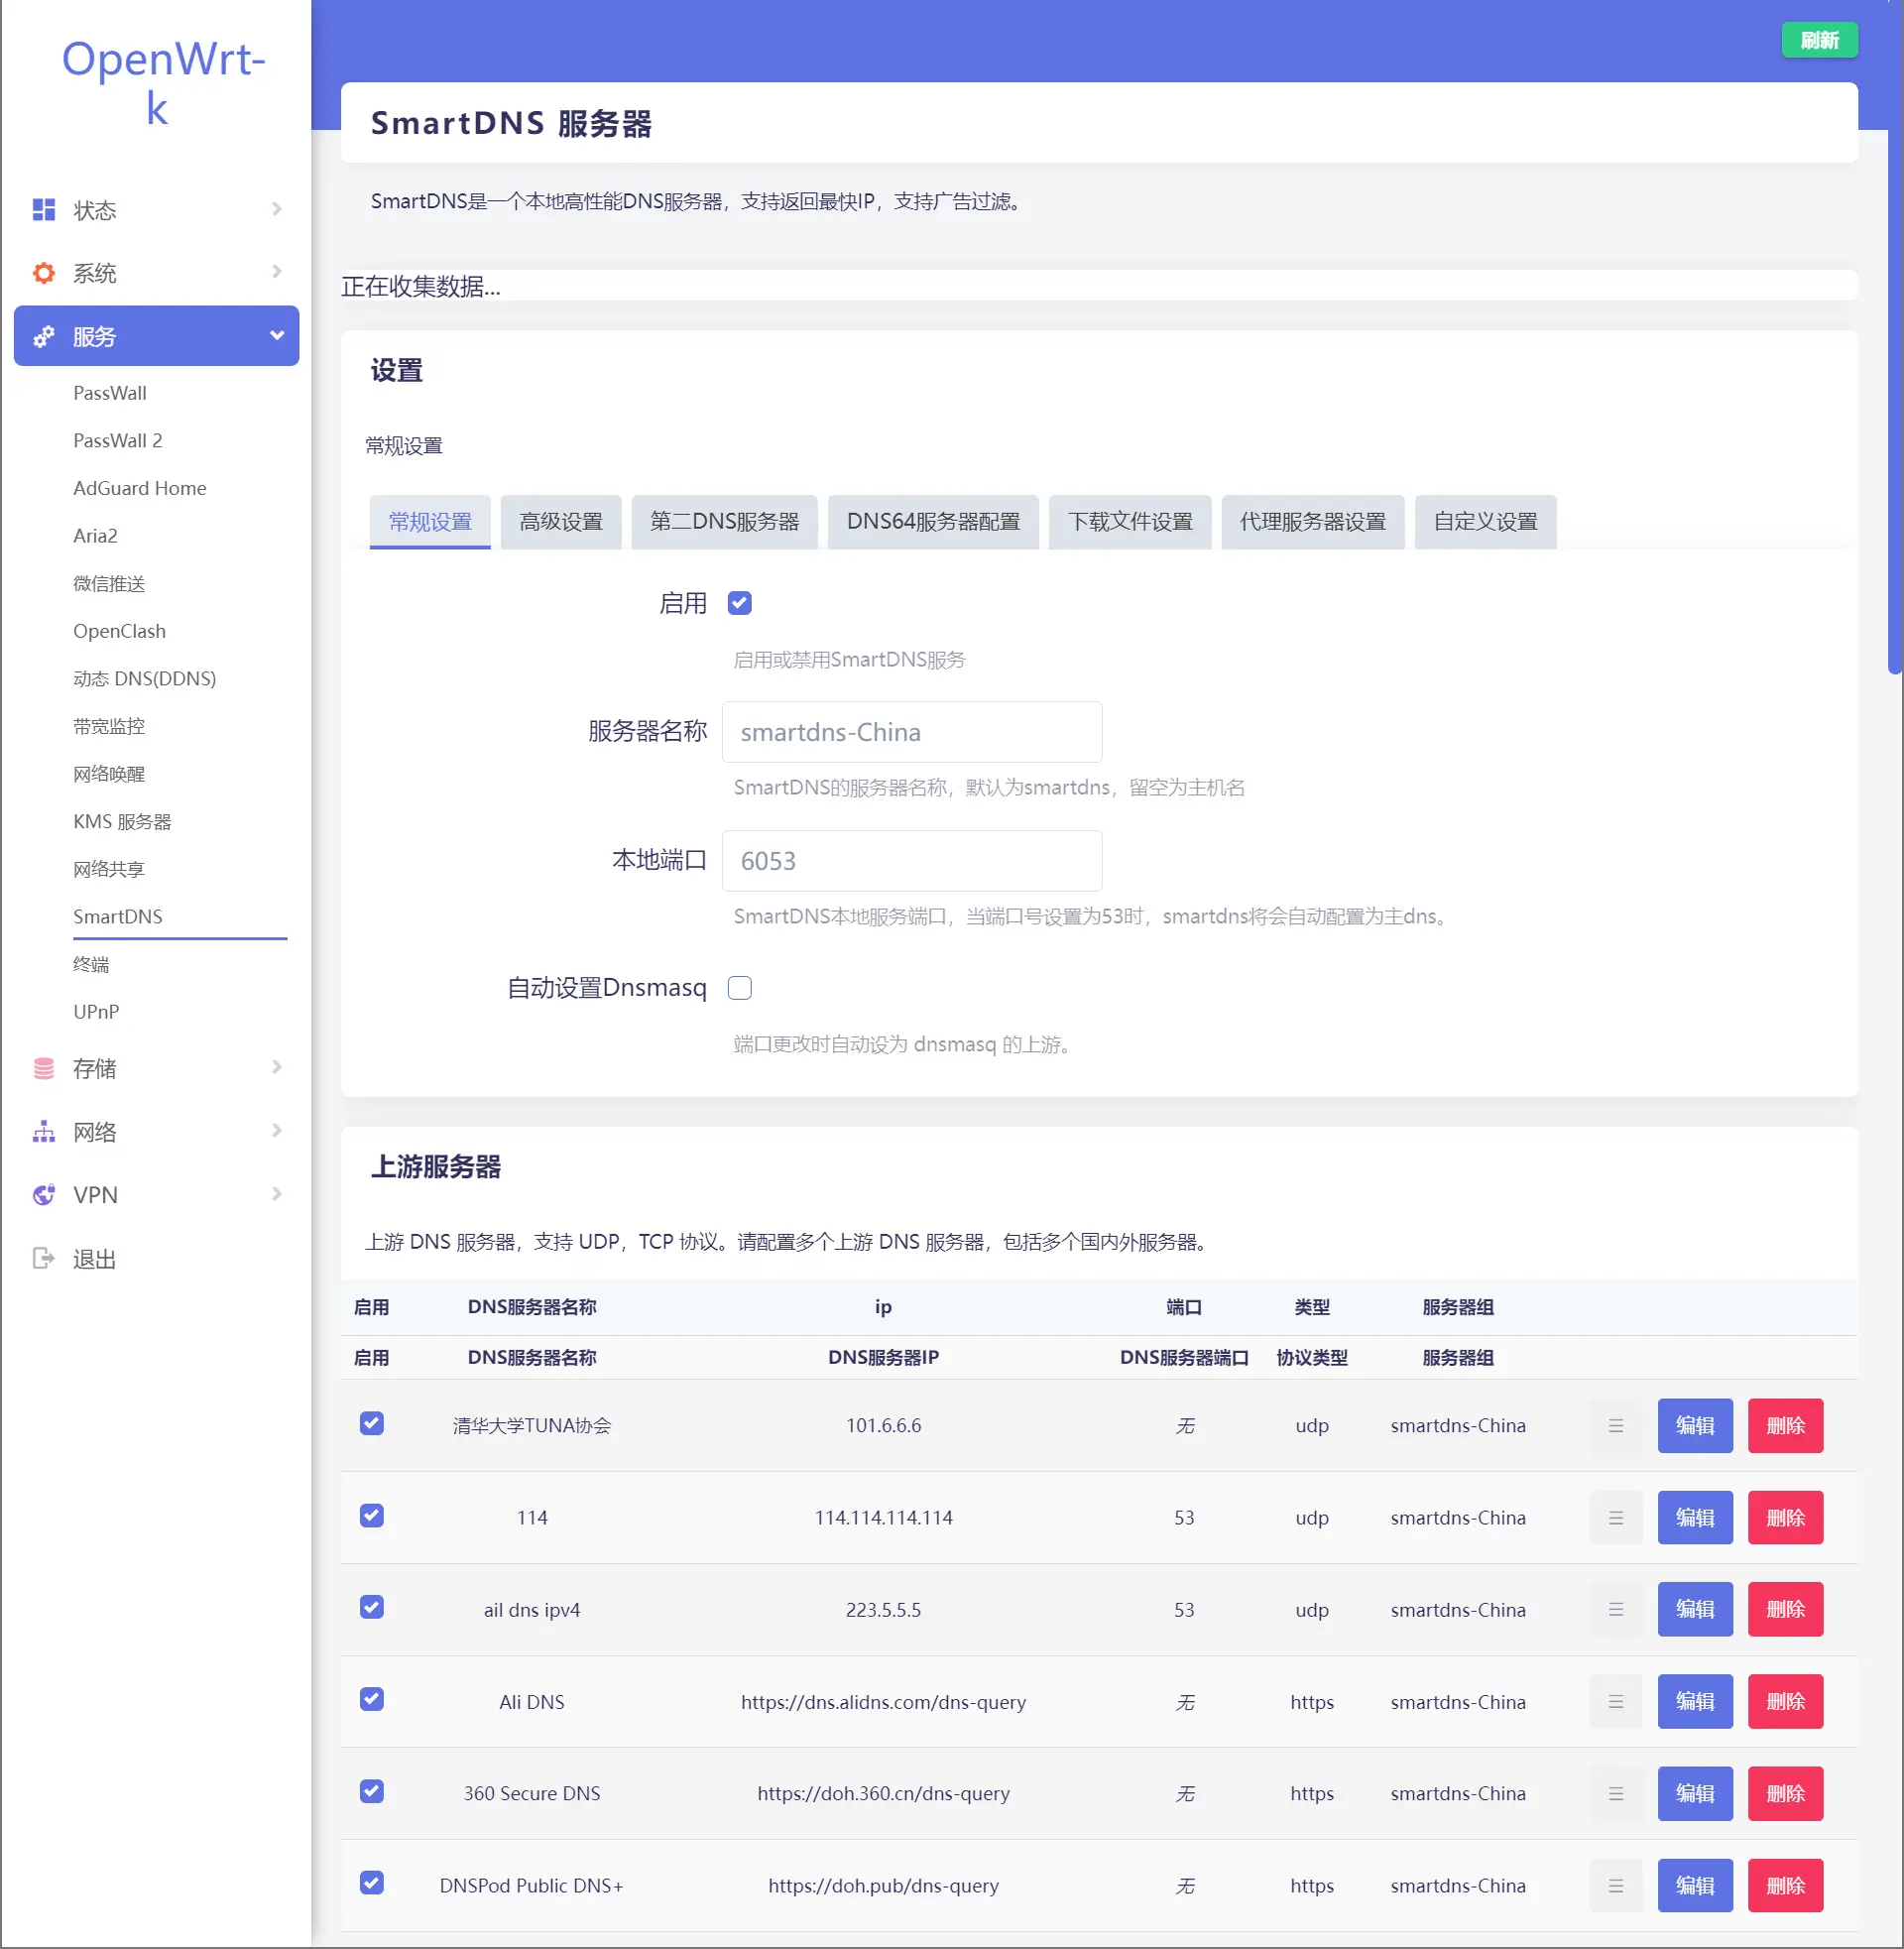The height and width of the screenshot is (1949, 1904).
Task: Uncheck the 清华大学TUNA协会 server checkbox
Action: coord(372,1424)
